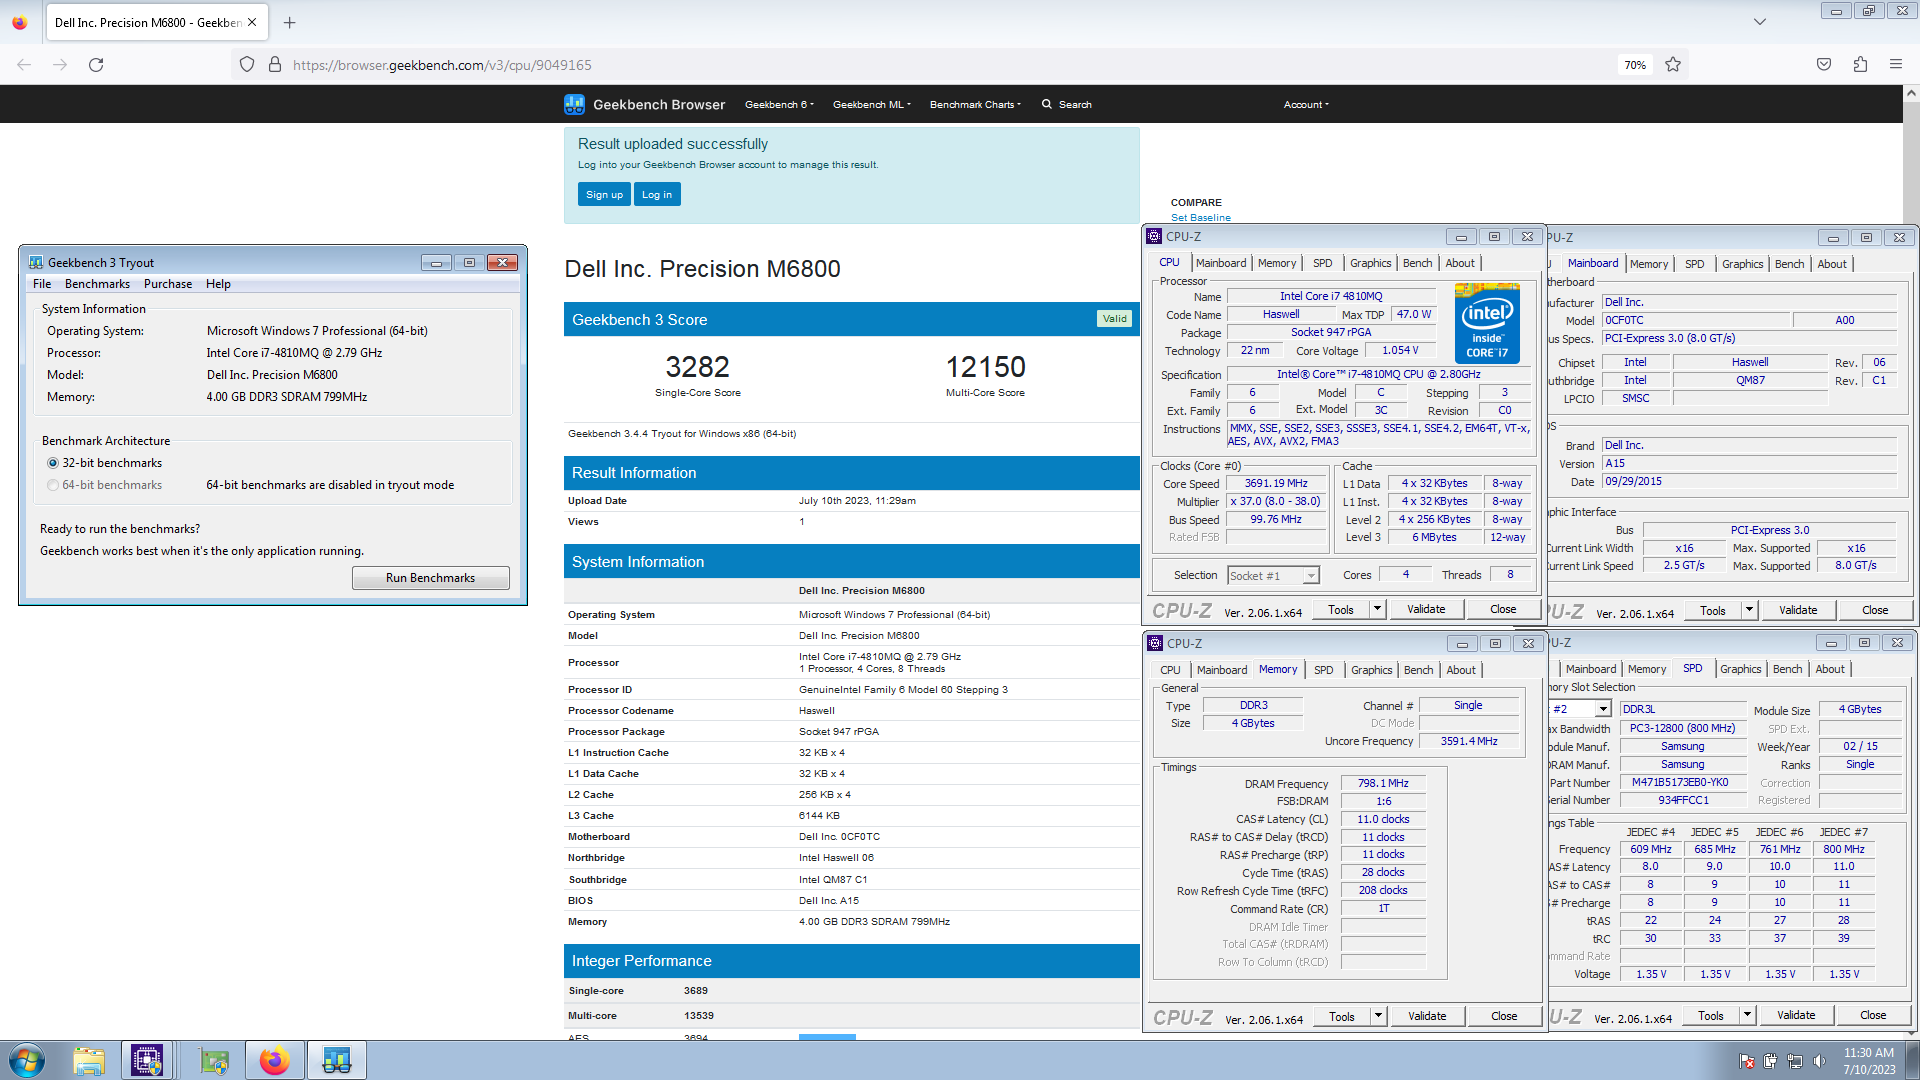Open a new browser tab
The width and height of the screenshot is (1920, 1080).
[x=289, y=22]
